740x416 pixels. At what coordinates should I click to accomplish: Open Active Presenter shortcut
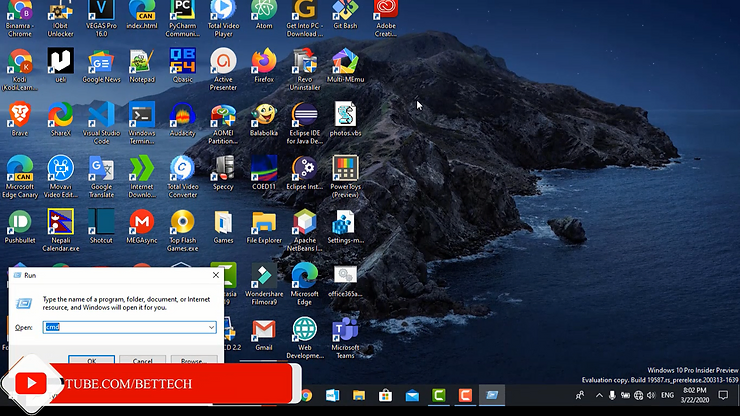coord(223,69)
